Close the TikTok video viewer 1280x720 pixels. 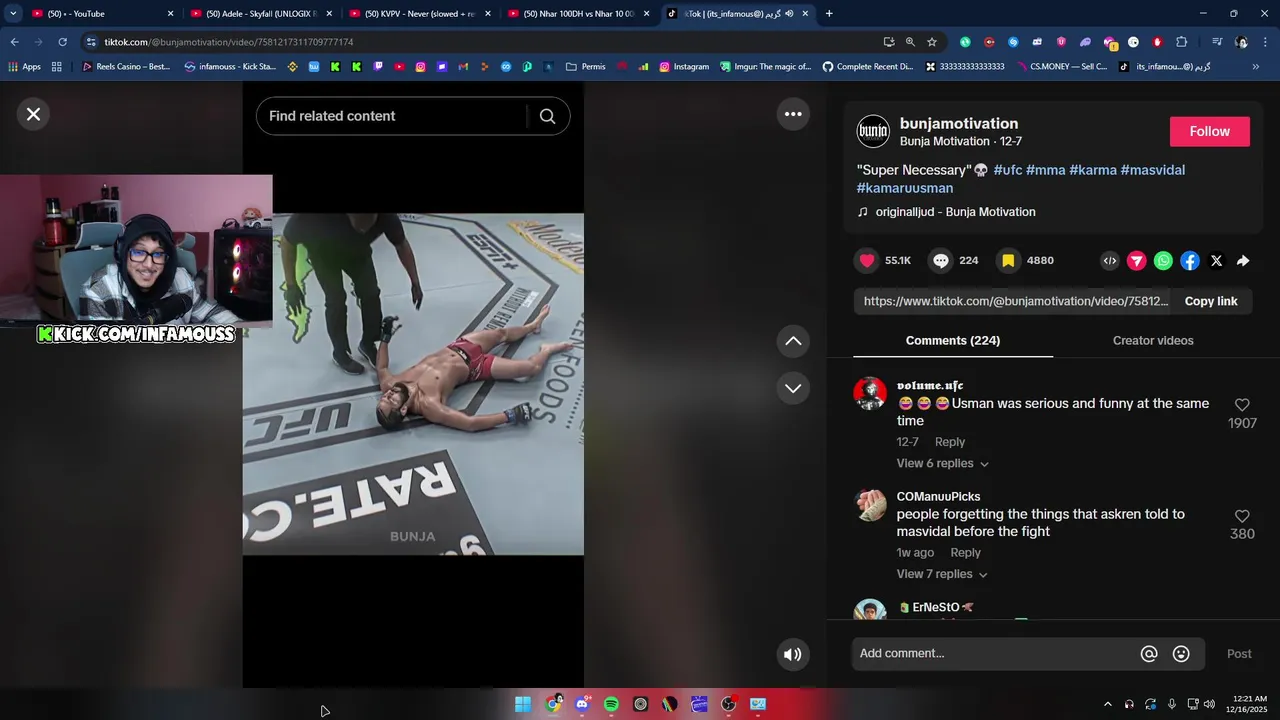[x=33, y=114]
